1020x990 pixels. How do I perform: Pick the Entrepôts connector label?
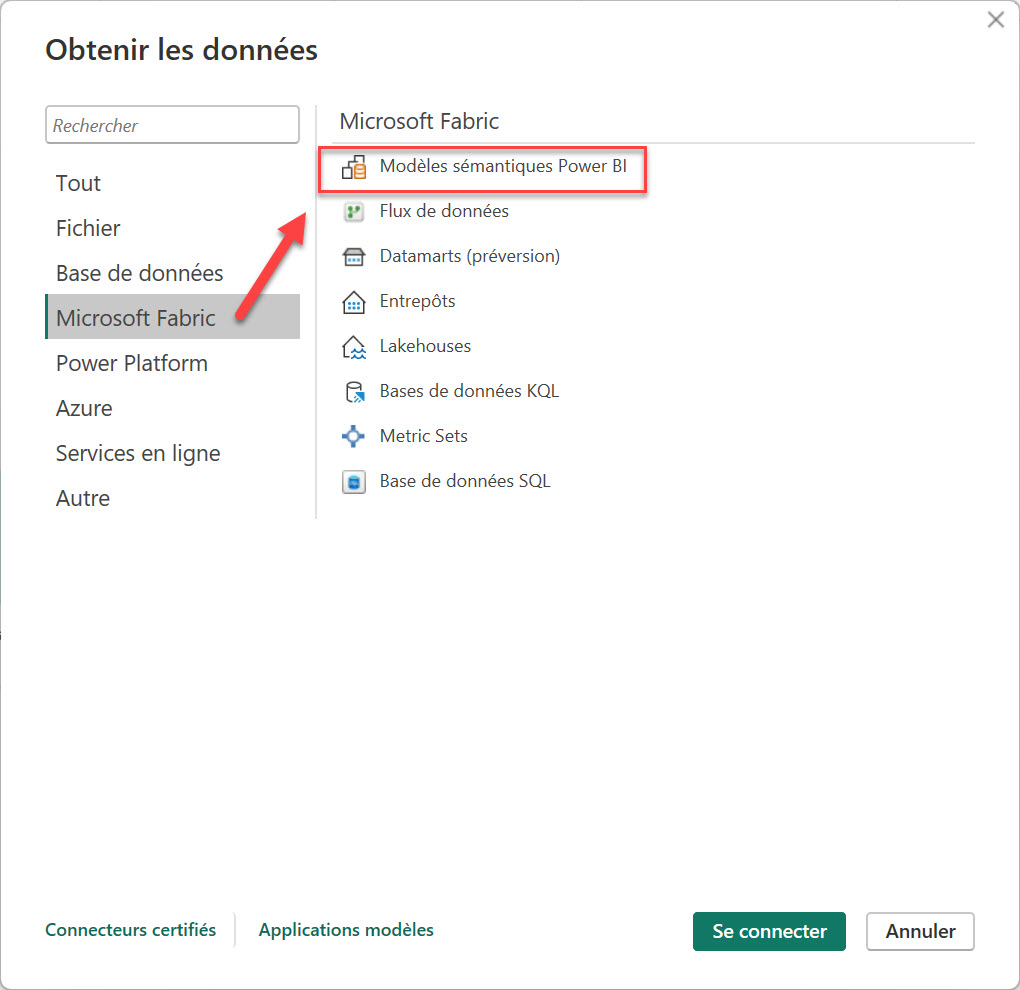point(418,301)
